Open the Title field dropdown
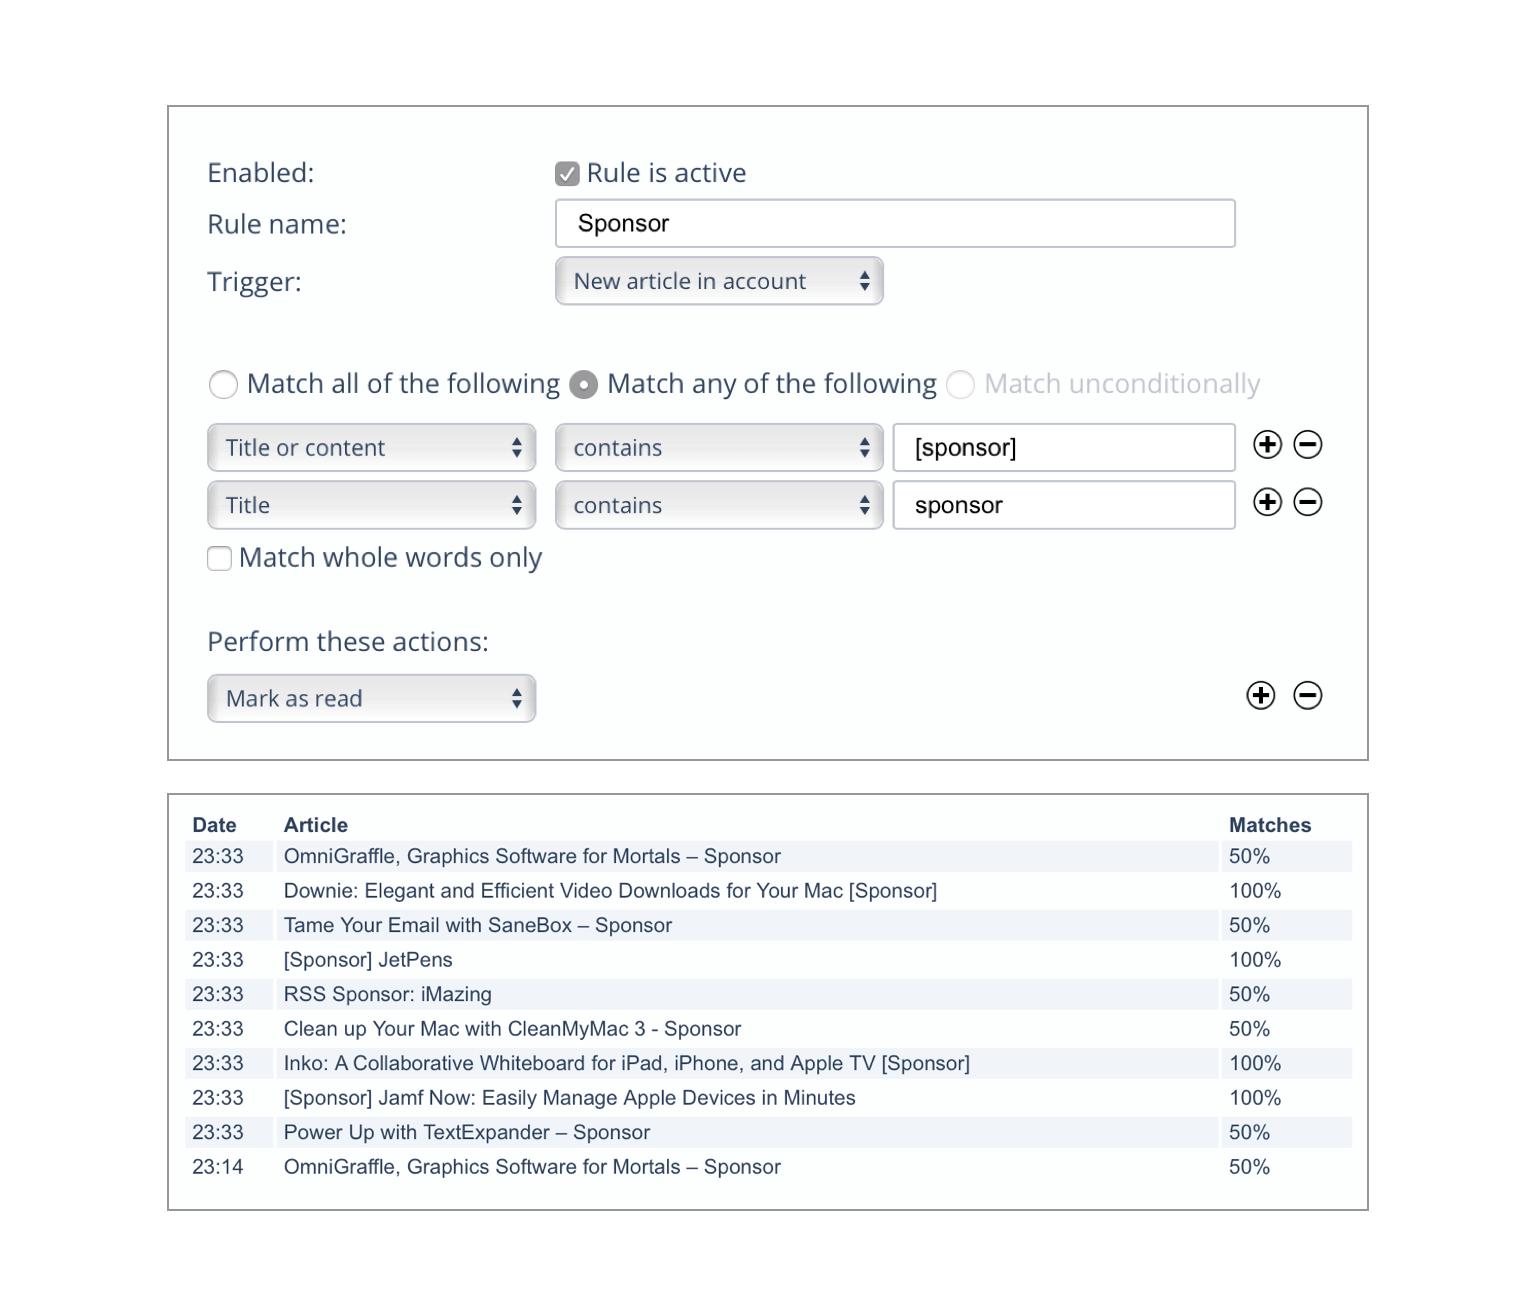1534x1314 pixels. tap(371, 505)
